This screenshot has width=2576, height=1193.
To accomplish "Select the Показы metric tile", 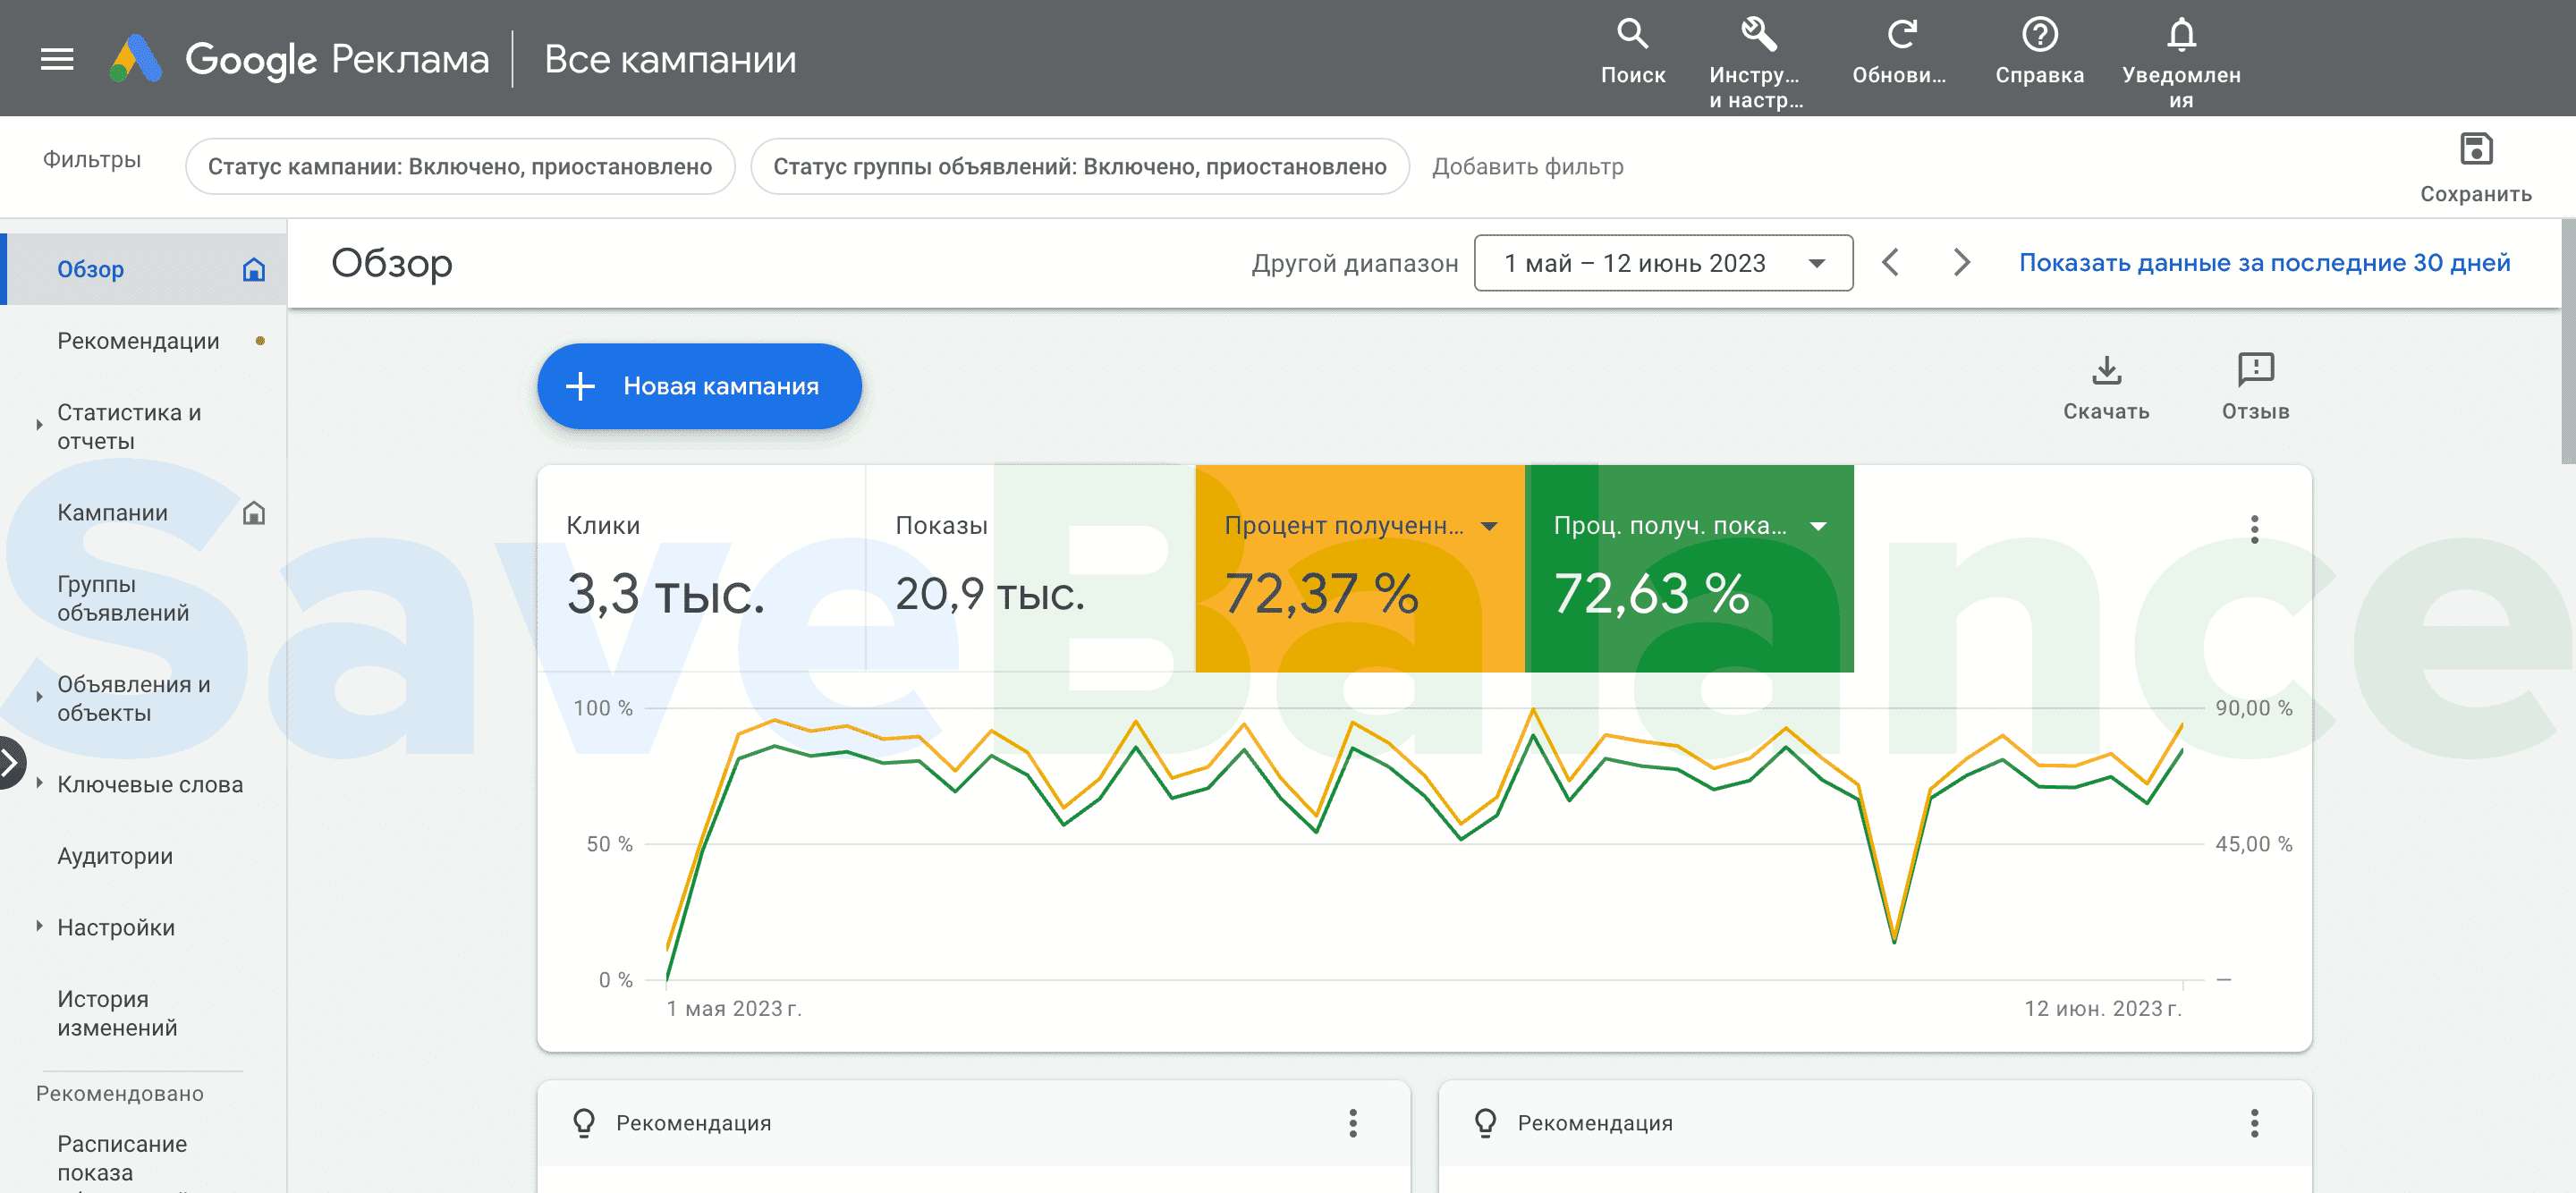I will tap(1030, 568).
